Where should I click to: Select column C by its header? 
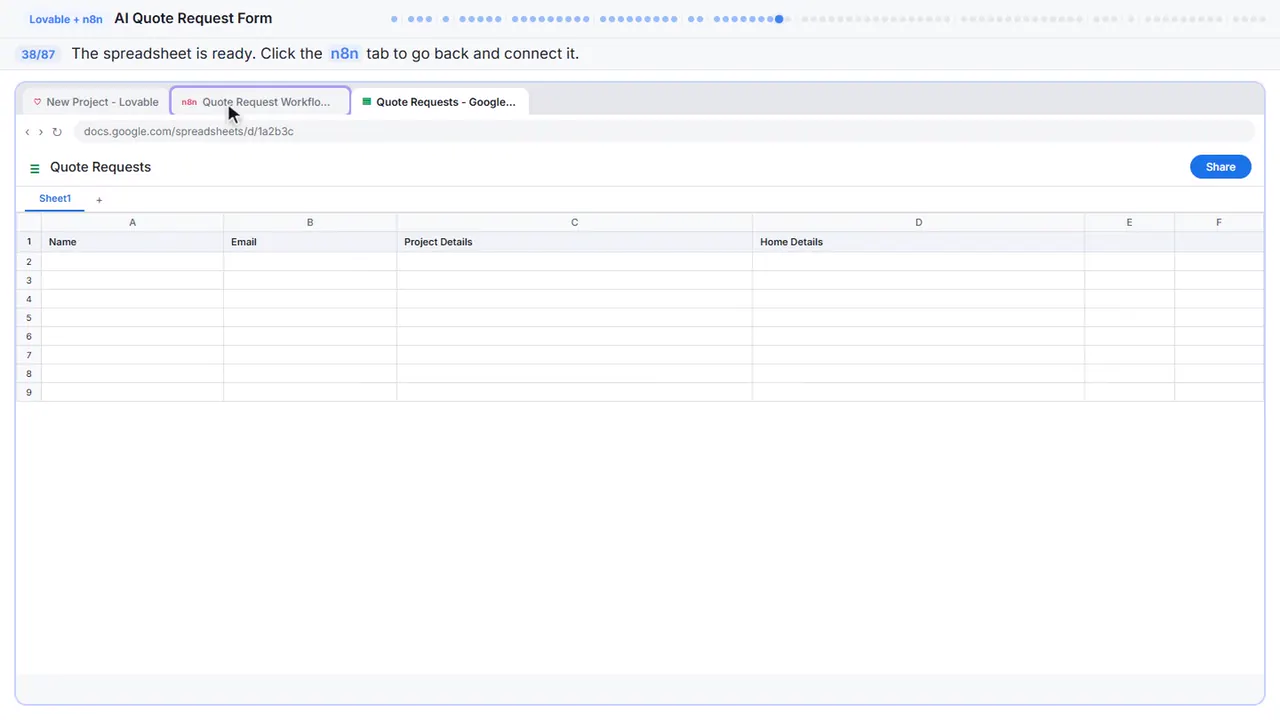coord(574,223)
